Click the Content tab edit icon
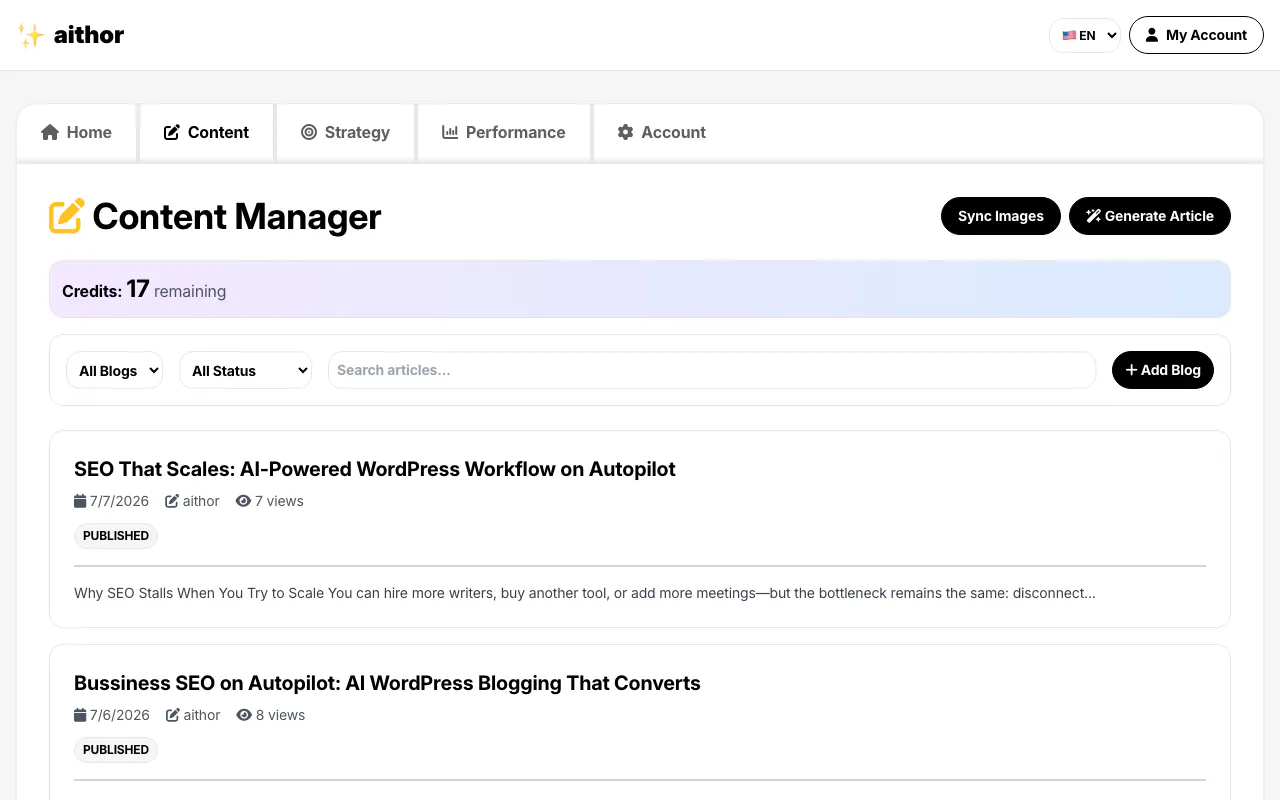Screen dimensions: 1280x800 (172, 132)
